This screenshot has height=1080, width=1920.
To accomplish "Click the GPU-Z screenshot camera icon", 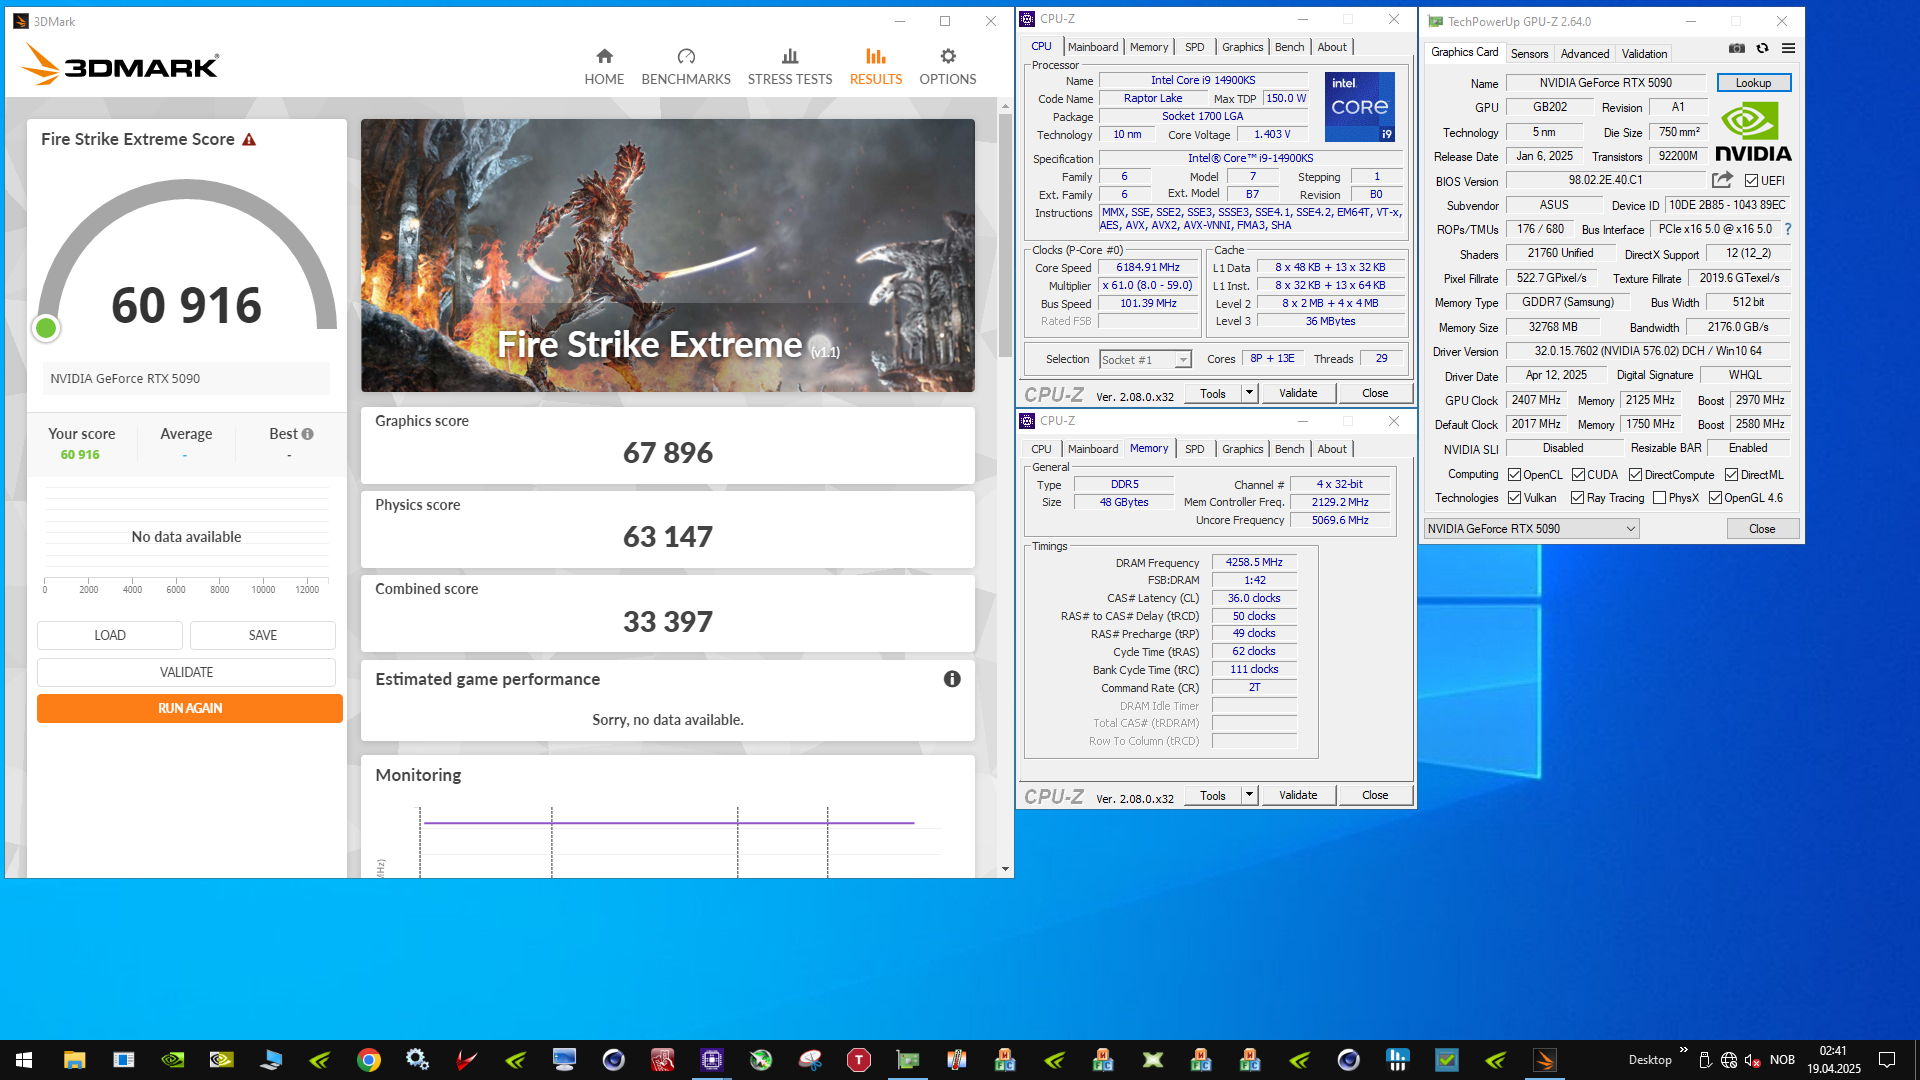I will [x=1737, y=48].
